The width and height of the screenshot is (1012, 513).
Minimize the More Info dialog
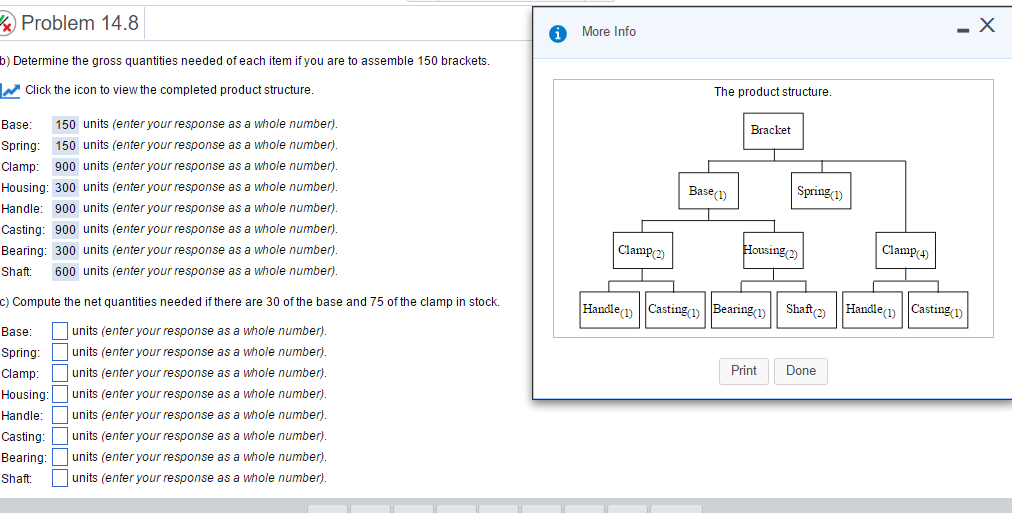pos(962,31)
